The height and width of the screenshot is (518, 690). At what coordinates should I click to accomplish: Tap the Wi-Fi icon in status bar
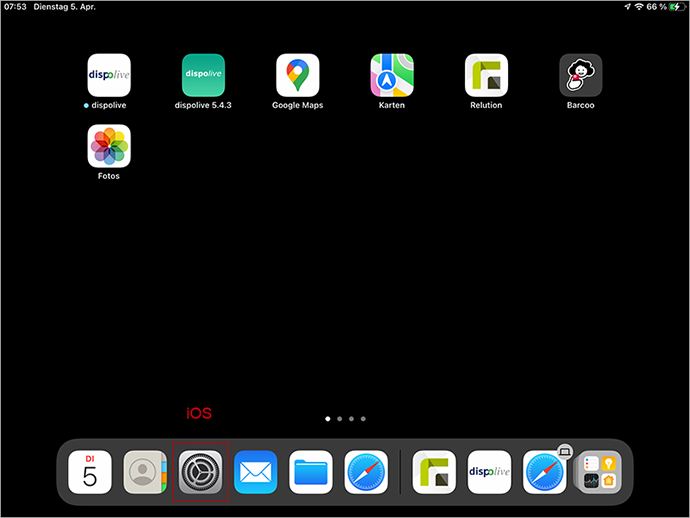(639, 7)
